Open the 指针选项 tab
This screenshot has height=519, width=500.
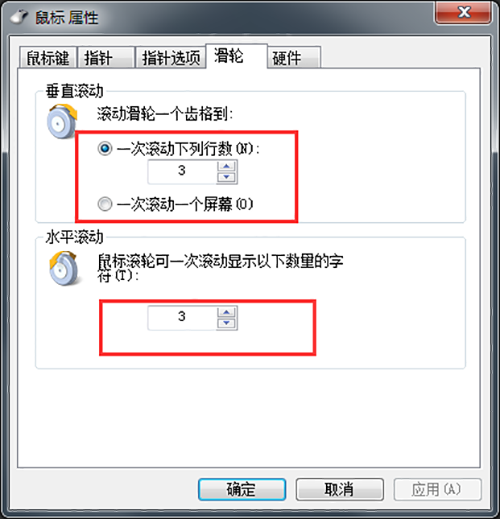(171, 58)
